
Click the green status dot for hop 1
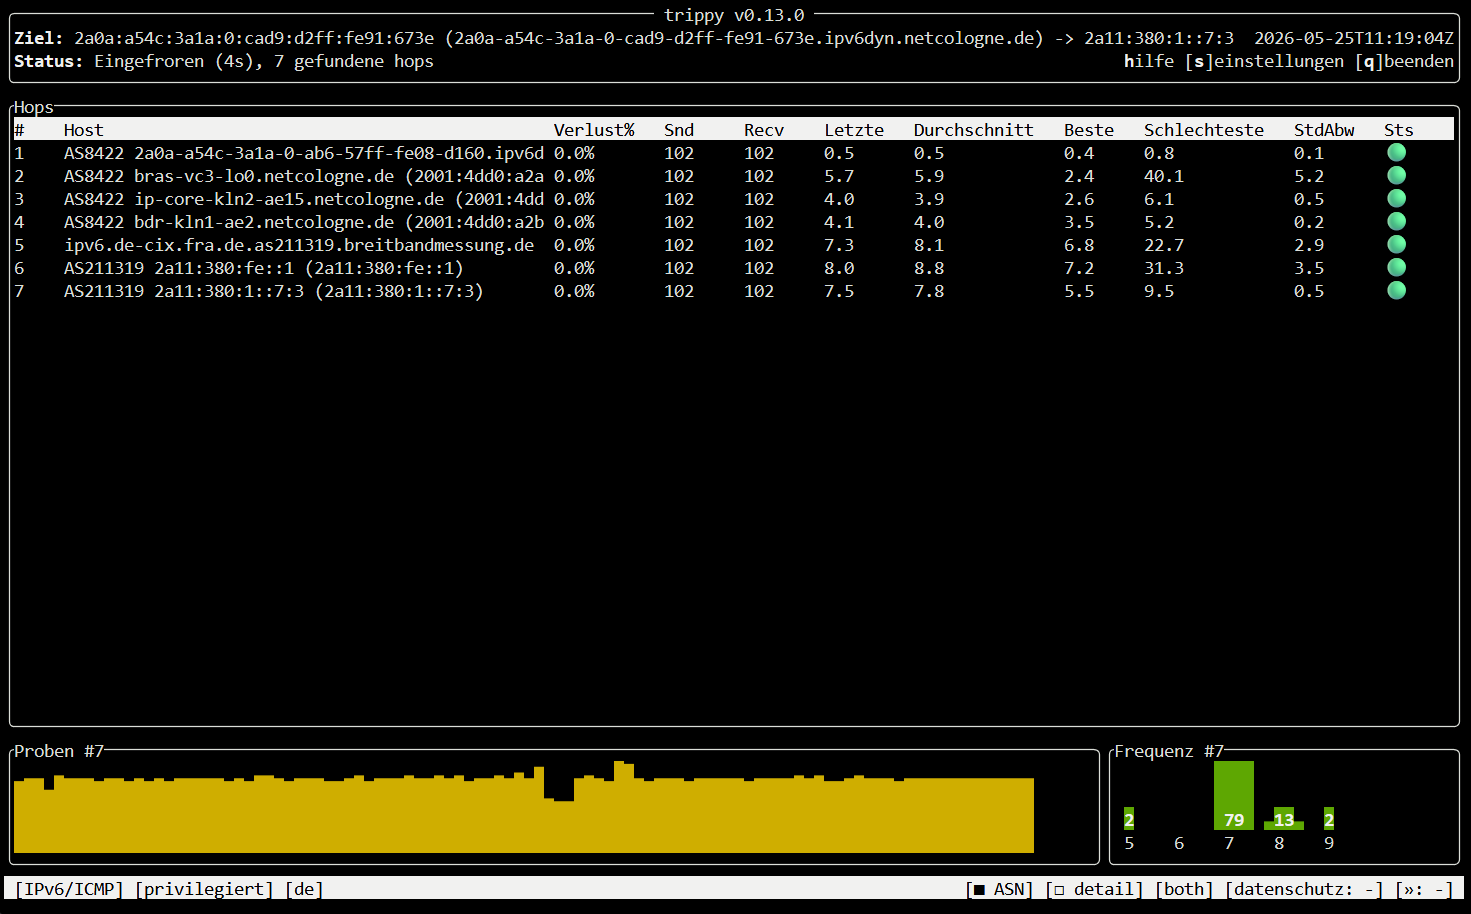point(1397,152)
